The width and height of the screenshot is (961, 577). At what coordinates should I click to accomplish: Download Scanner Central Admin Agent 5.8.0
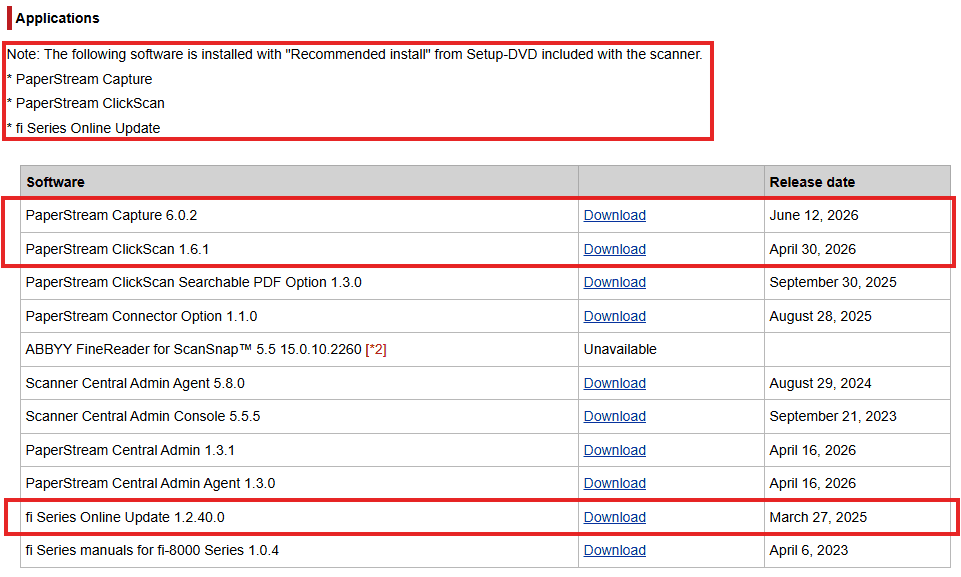(x=614, y=383)
